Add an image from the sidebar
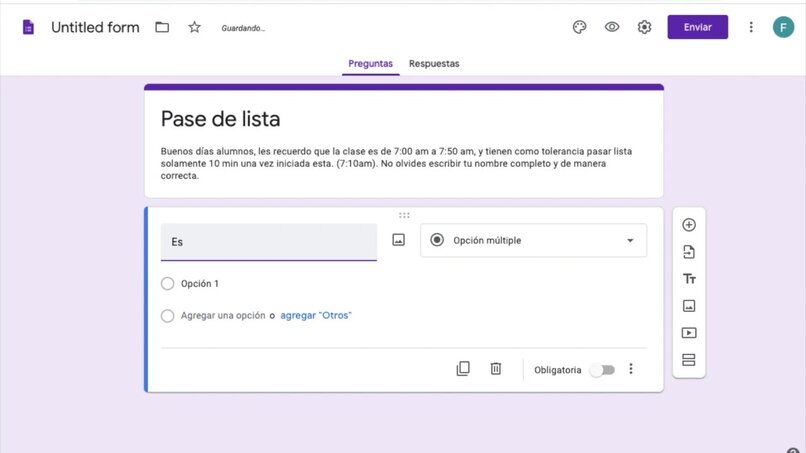The width and height of the screenshot is (806, 453). coord(689,306)
